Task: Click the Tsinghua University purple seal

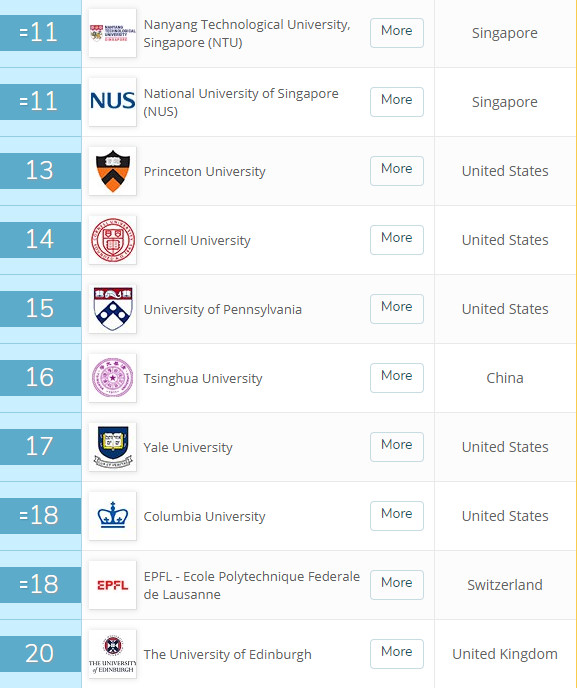Action: [112, 378]
